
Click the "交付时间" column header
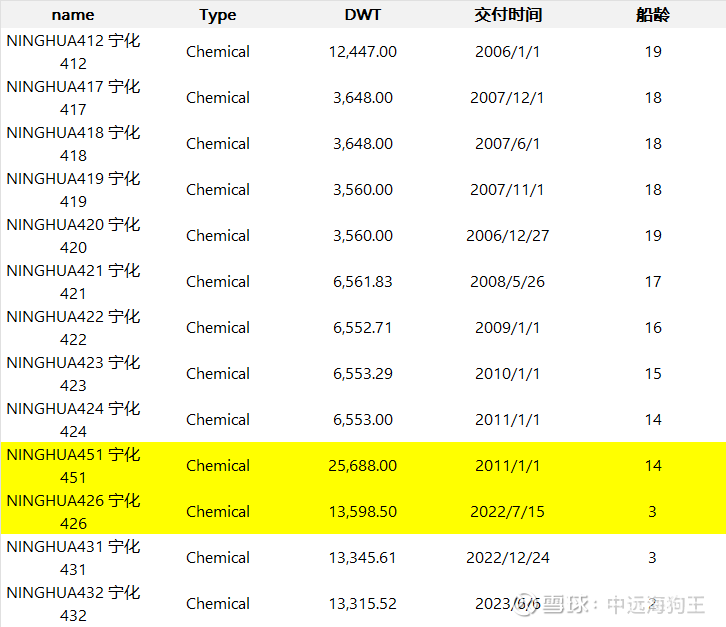508,14
